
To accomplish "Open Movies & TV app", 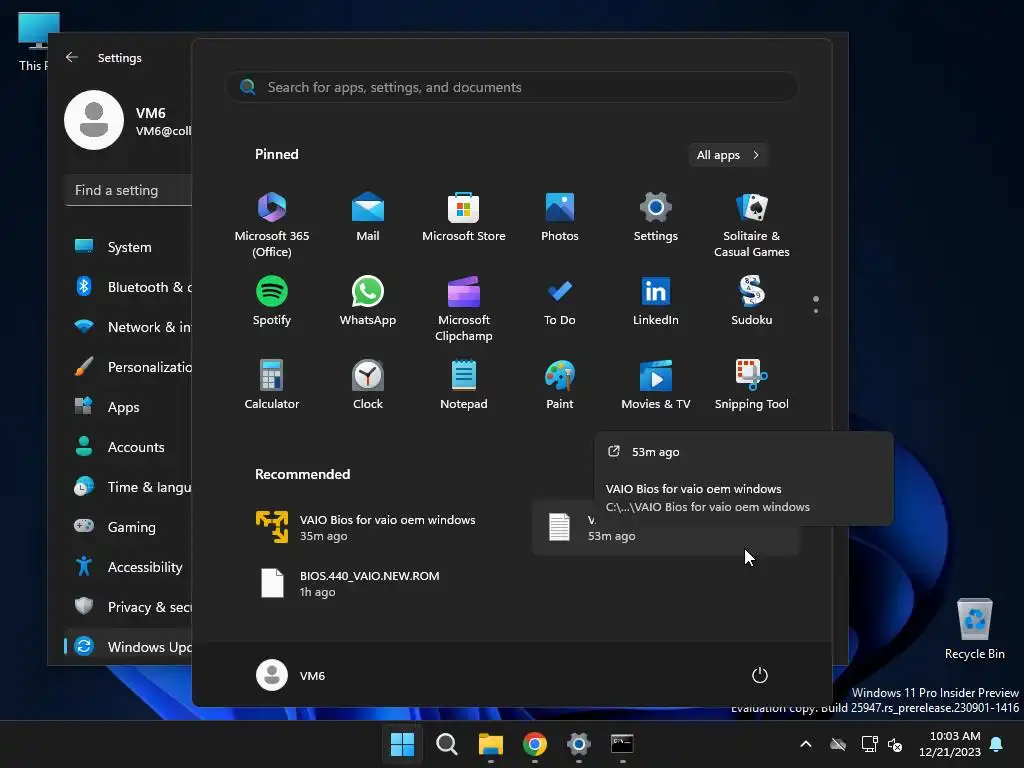I will 656,384.
